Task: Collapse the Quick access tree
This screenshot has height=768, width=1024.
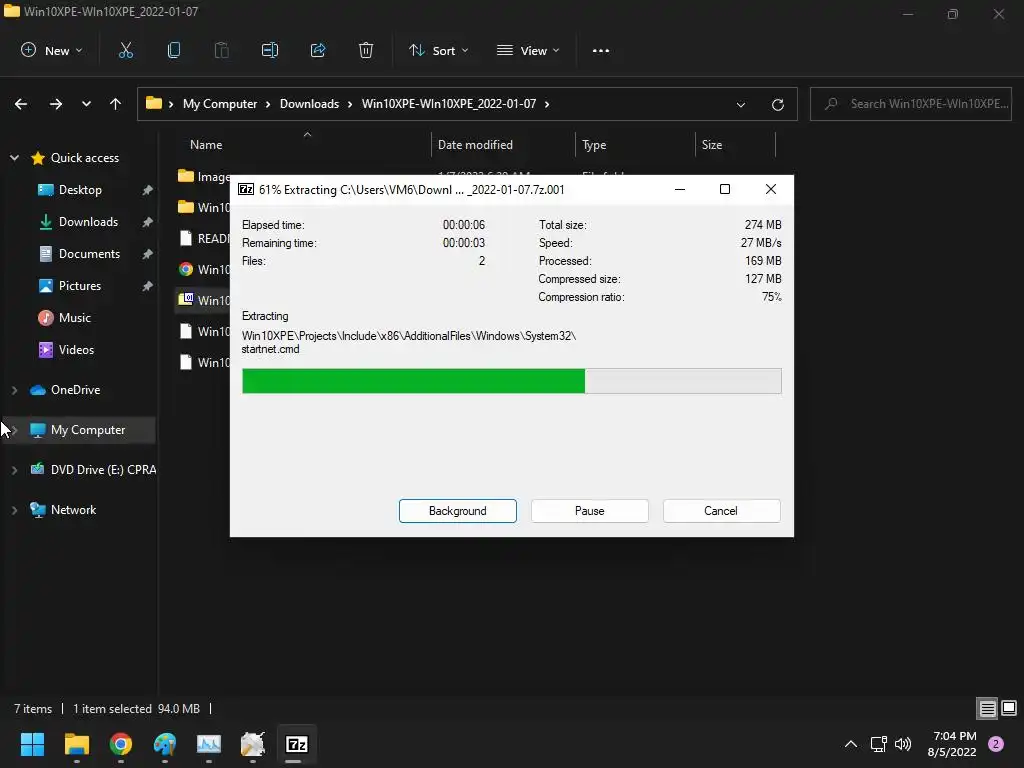Action: [14, 157]
